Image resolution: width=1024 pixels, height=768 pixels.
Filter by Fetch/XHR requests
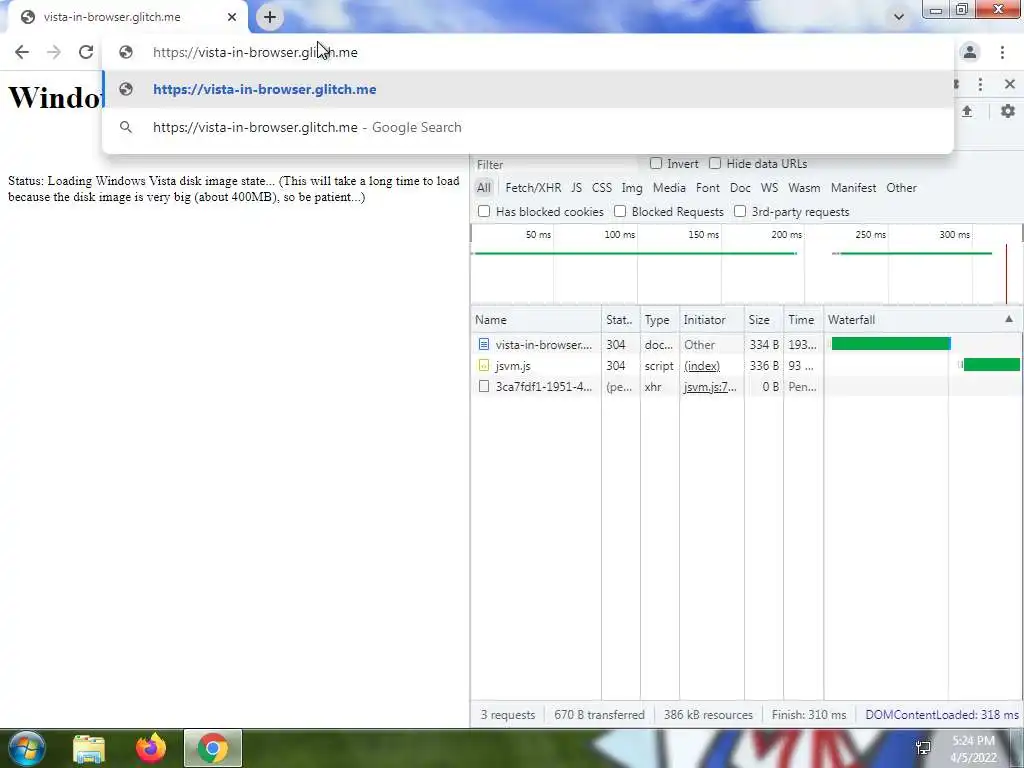533,188
